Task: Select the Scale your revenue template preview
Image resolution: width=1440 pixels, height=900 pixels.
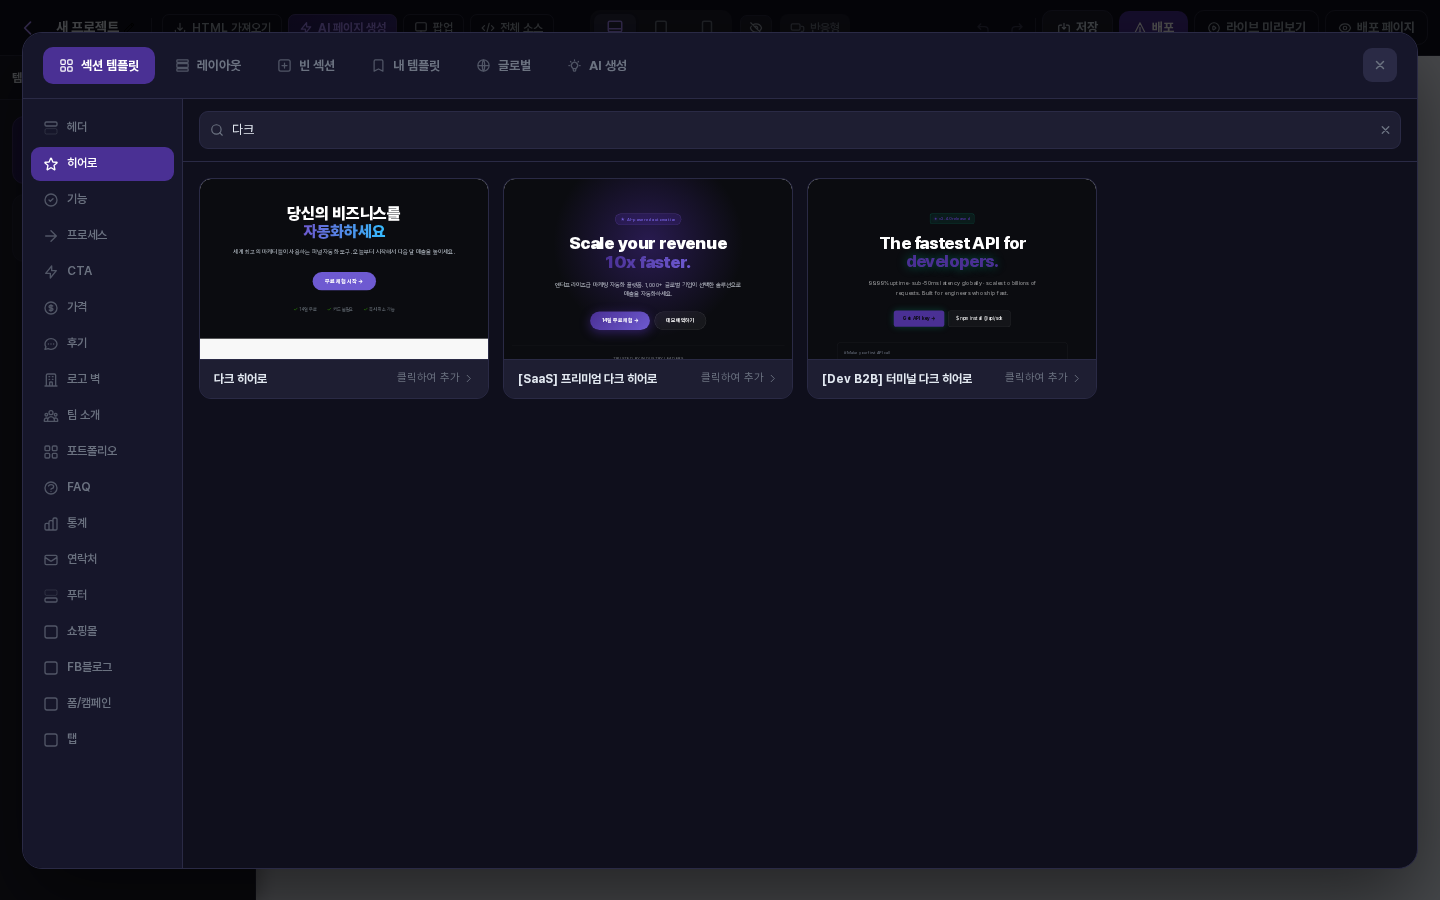Action: pos(648,269)
